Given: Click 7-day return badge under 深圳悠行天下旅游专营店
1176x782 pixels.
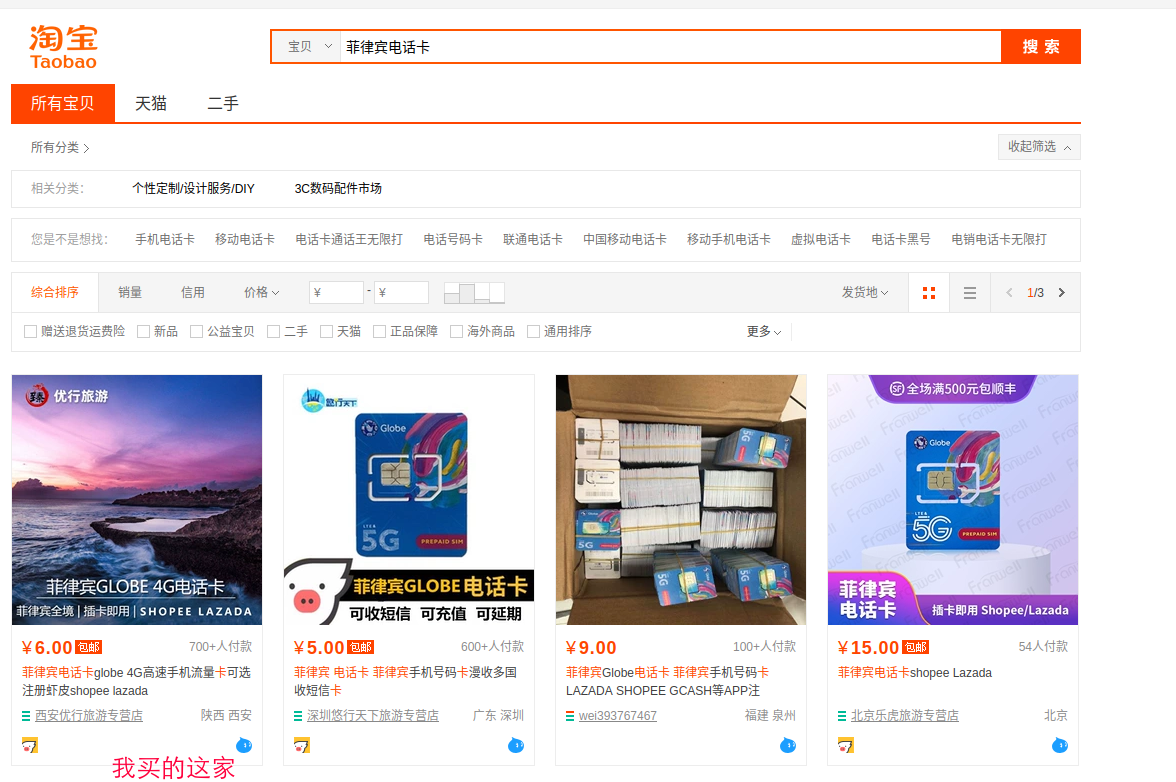Looking at the screenshot, I should tap(302, 745).
